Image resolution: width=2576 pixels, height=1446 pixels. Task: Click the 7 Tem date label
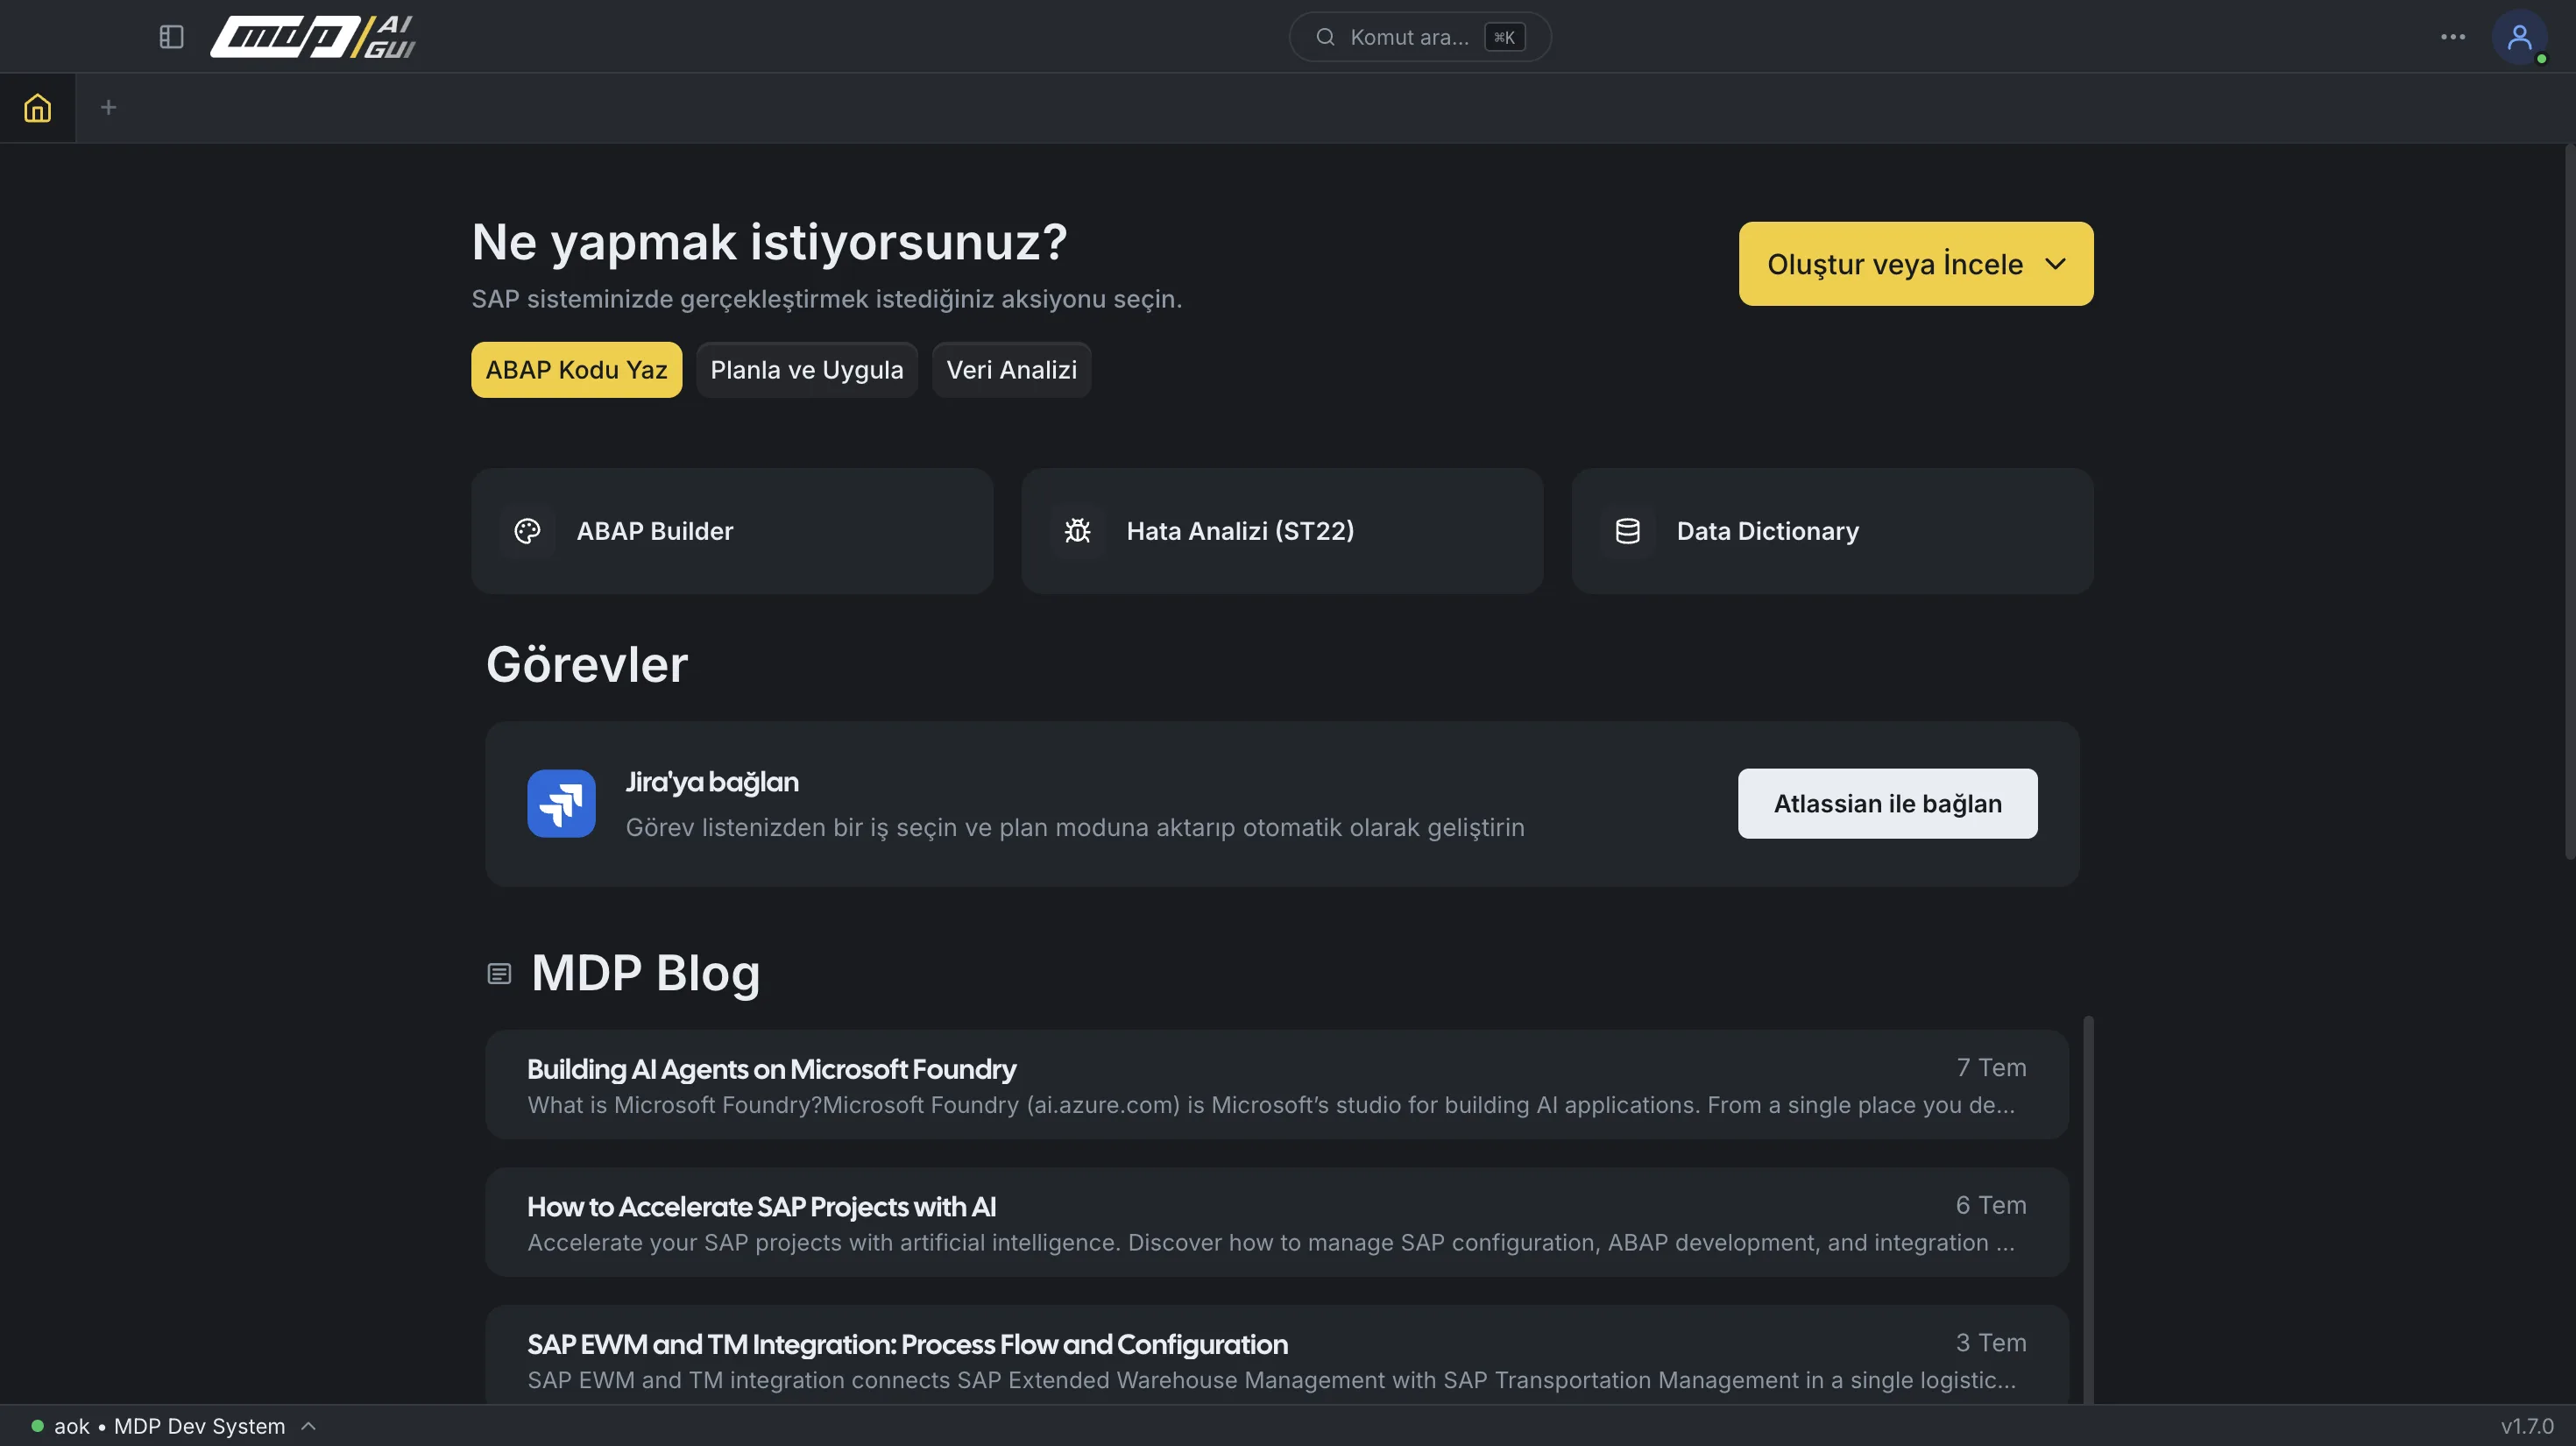[1991, 1068]
